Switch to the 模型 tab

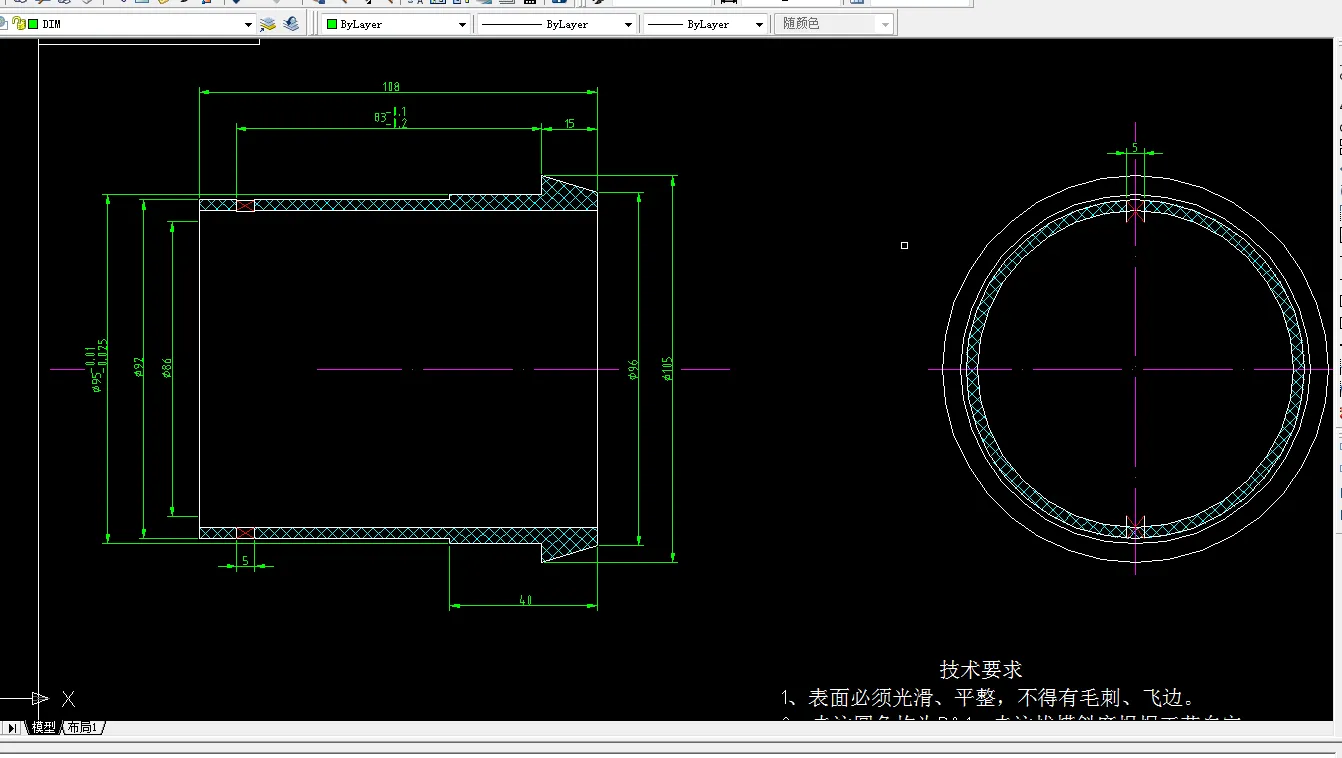43,727
